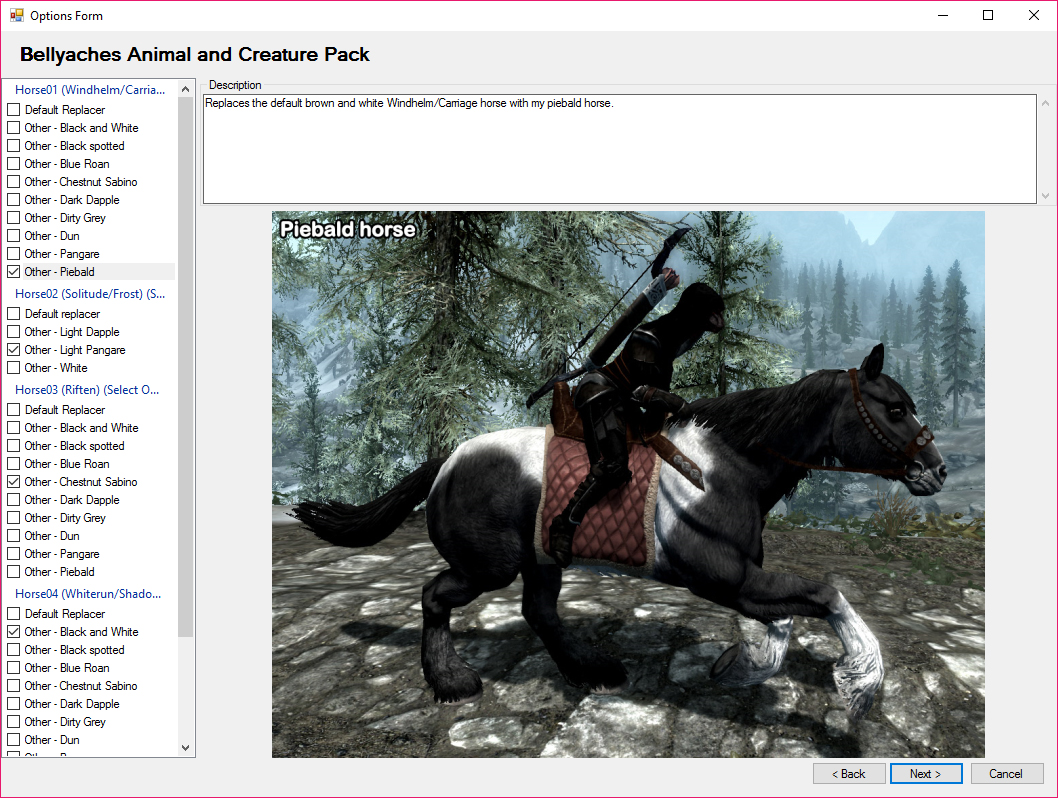Choose Blue Roan for Horse03
The width and height of the screenshot is (1058, 798).
click(13, 464)
